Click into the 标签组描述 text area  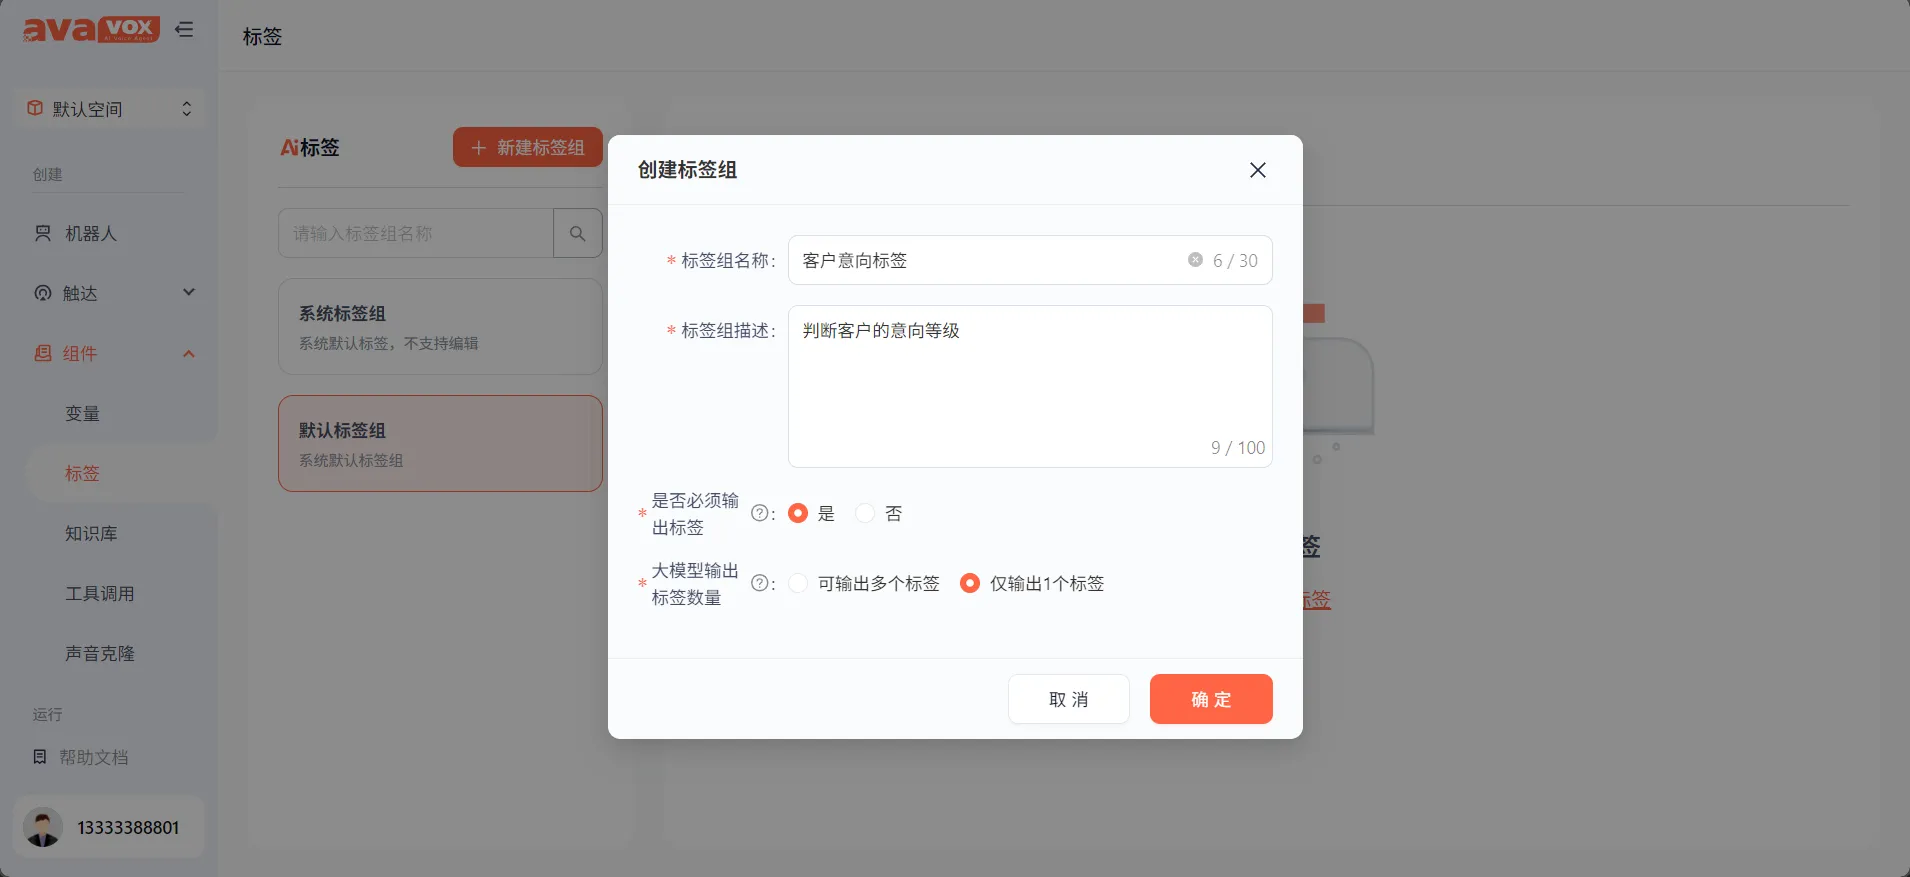click(1029, 385)
